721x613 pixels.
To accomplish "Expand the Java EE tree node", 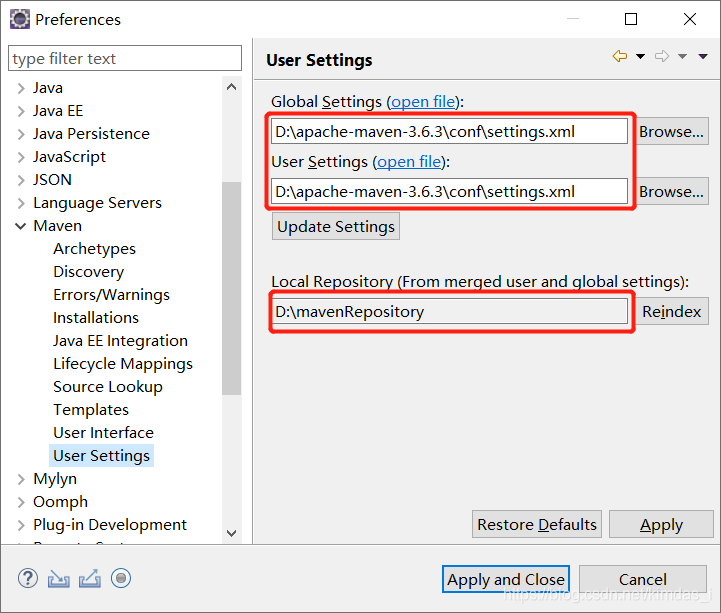I will pyautogui.click(x=21, y=111).
